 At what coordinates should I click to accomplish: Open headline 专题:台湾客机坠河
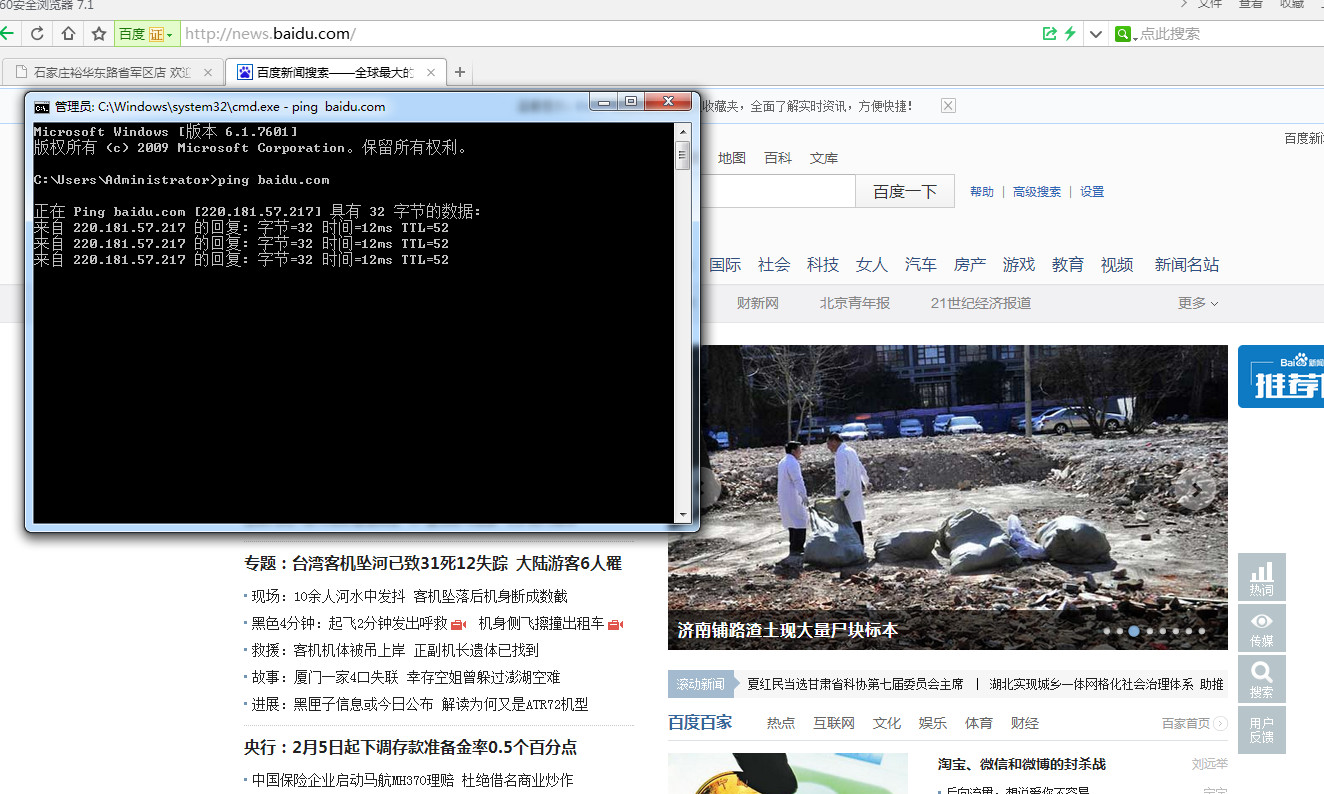[x=433, y=564]
